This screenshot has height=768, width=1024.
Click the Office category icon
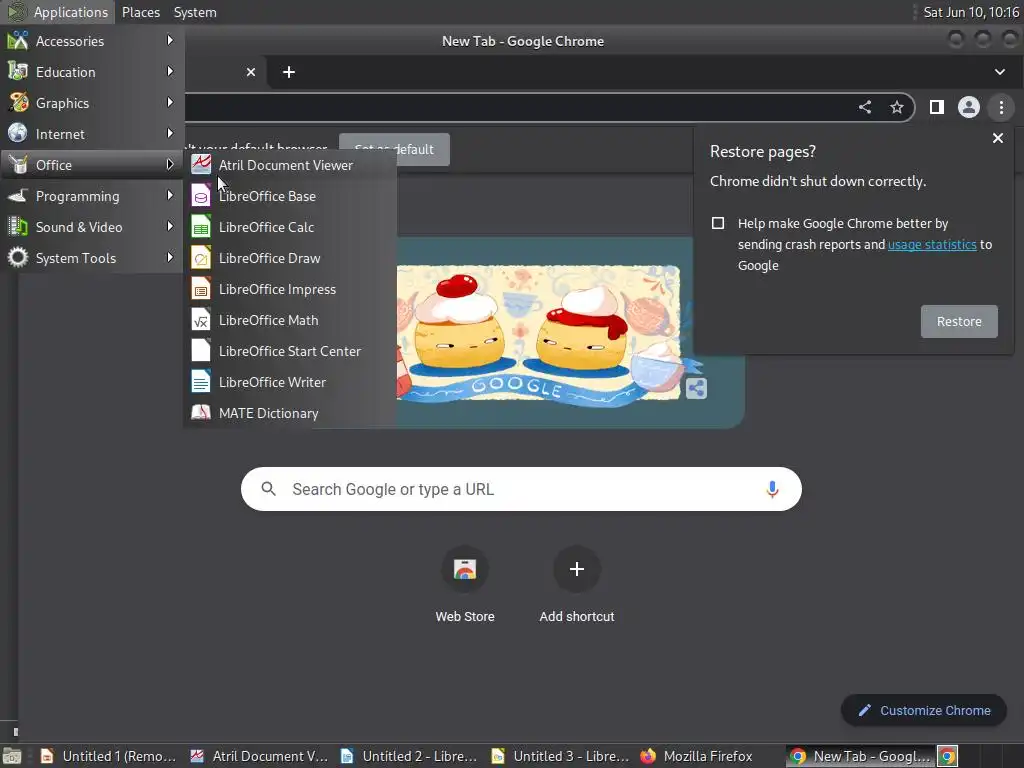tap(18, 165)
